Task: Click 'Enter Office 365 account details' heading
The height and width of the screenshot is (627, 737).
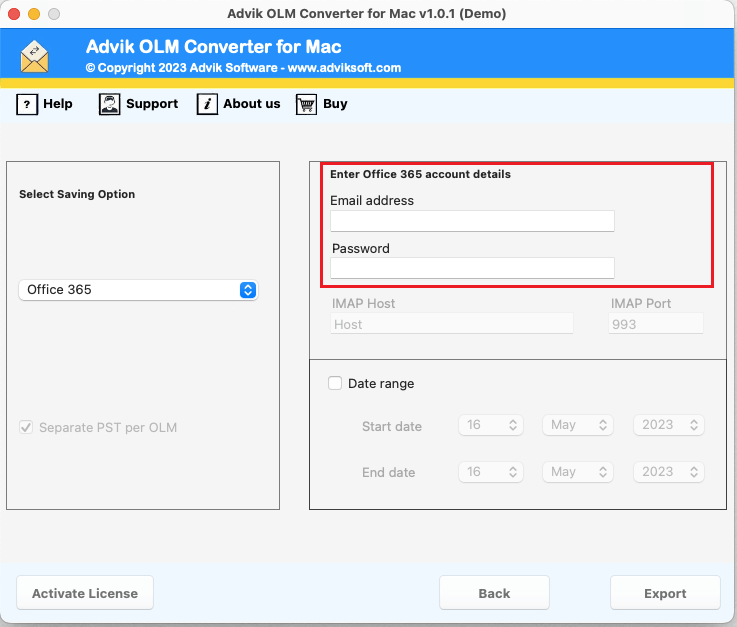Action: (420, 174)
